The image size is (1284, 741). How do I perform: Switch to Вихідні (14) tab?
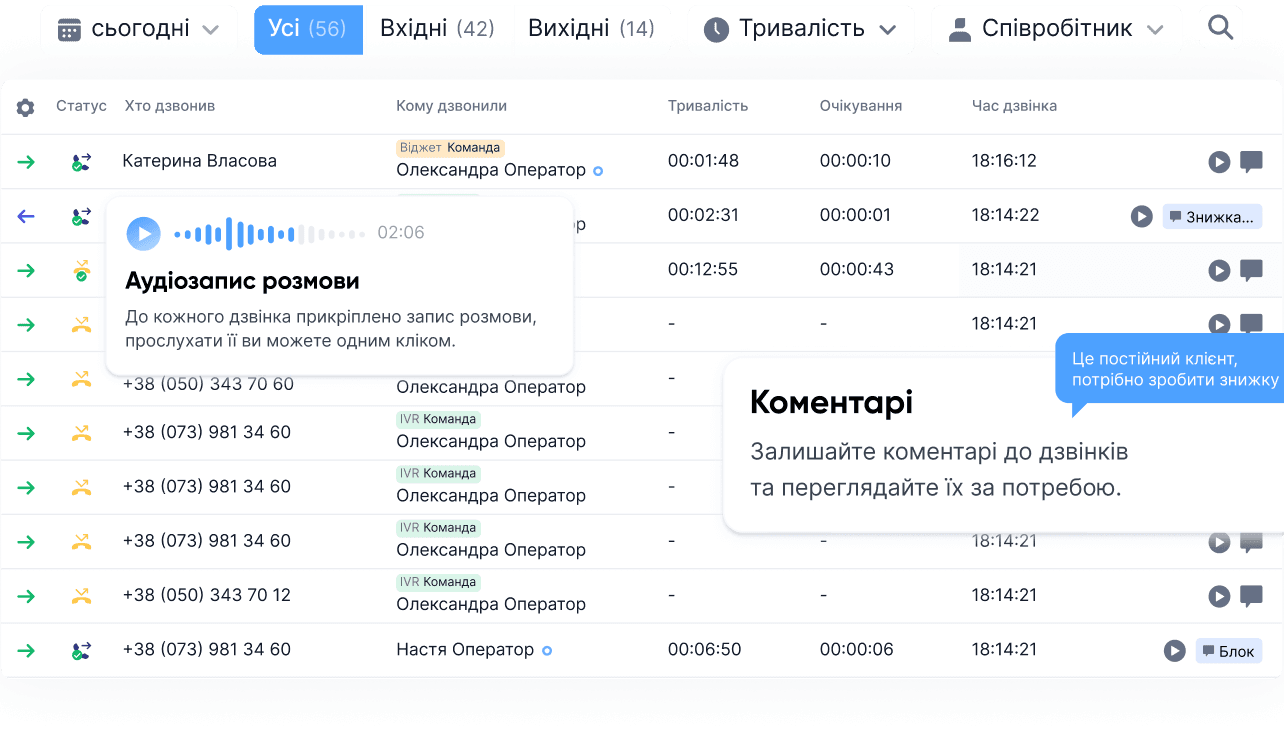point(591,29)
